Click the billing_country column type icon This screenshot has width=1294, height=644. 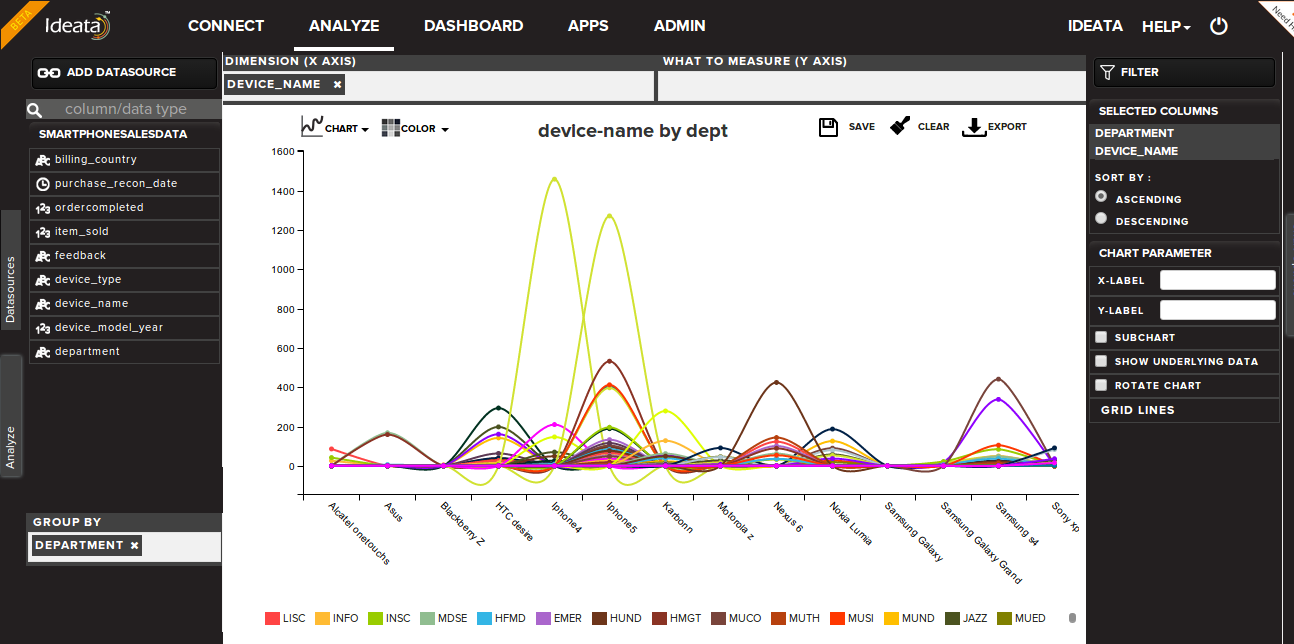coord(43,160)
